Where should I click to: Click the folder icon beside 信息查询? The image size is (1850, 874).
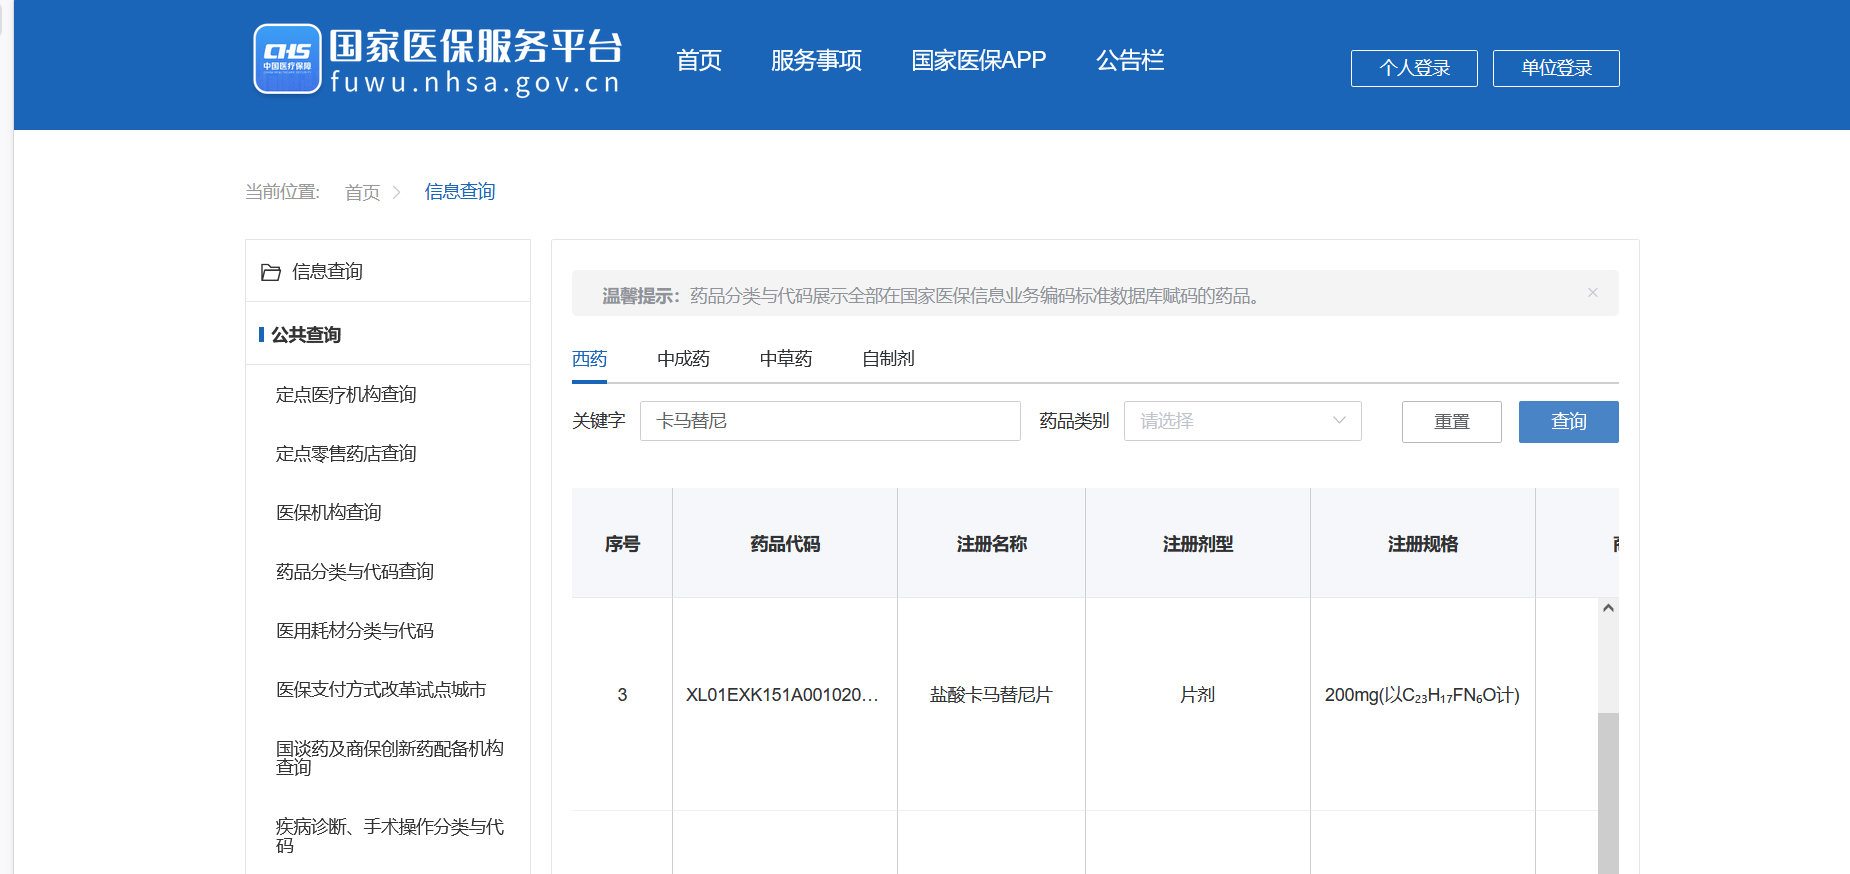pos(270,272)
